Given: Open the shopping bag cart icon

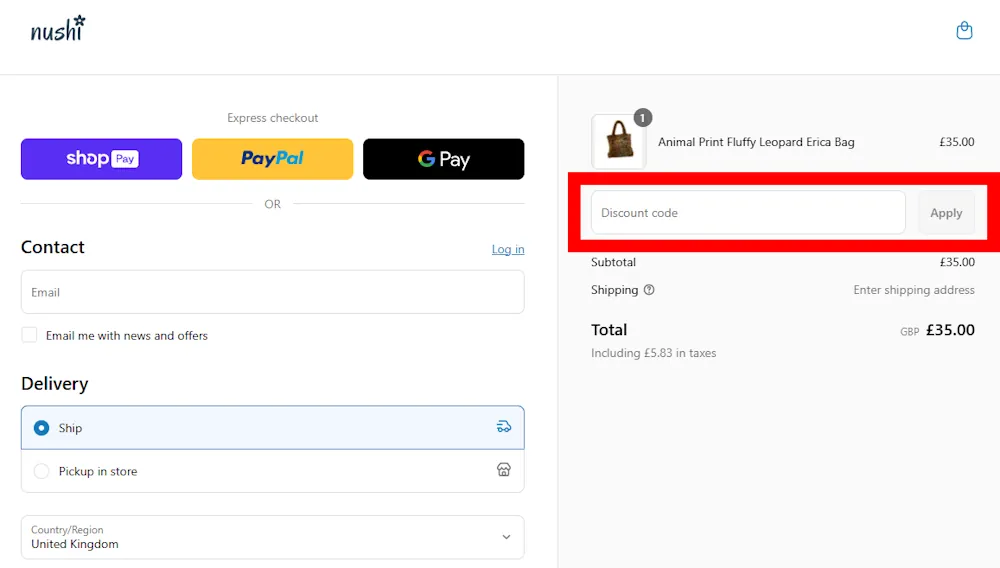Looking at the screenshot, I should 964,30.
